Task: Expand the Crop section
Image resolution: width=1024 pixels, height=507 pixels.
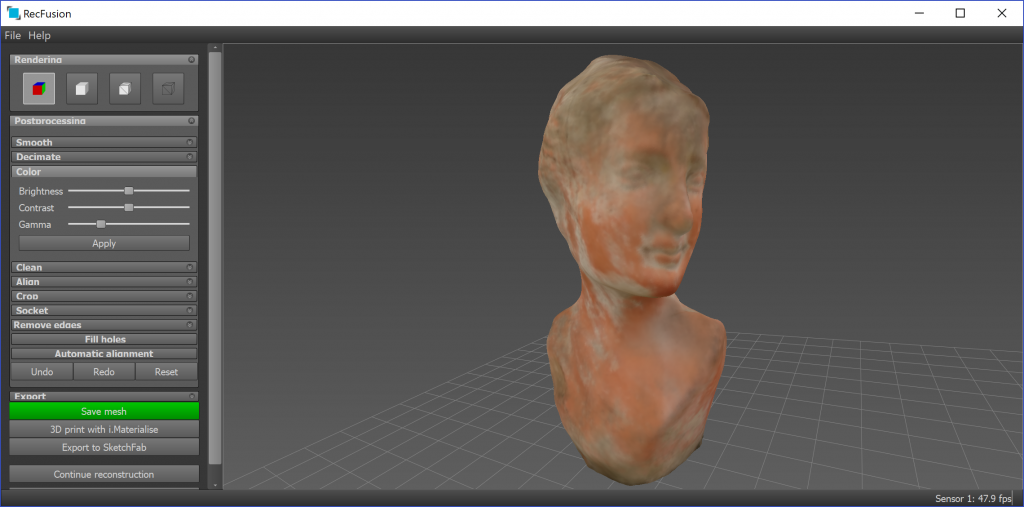Action: pos(104,296)
